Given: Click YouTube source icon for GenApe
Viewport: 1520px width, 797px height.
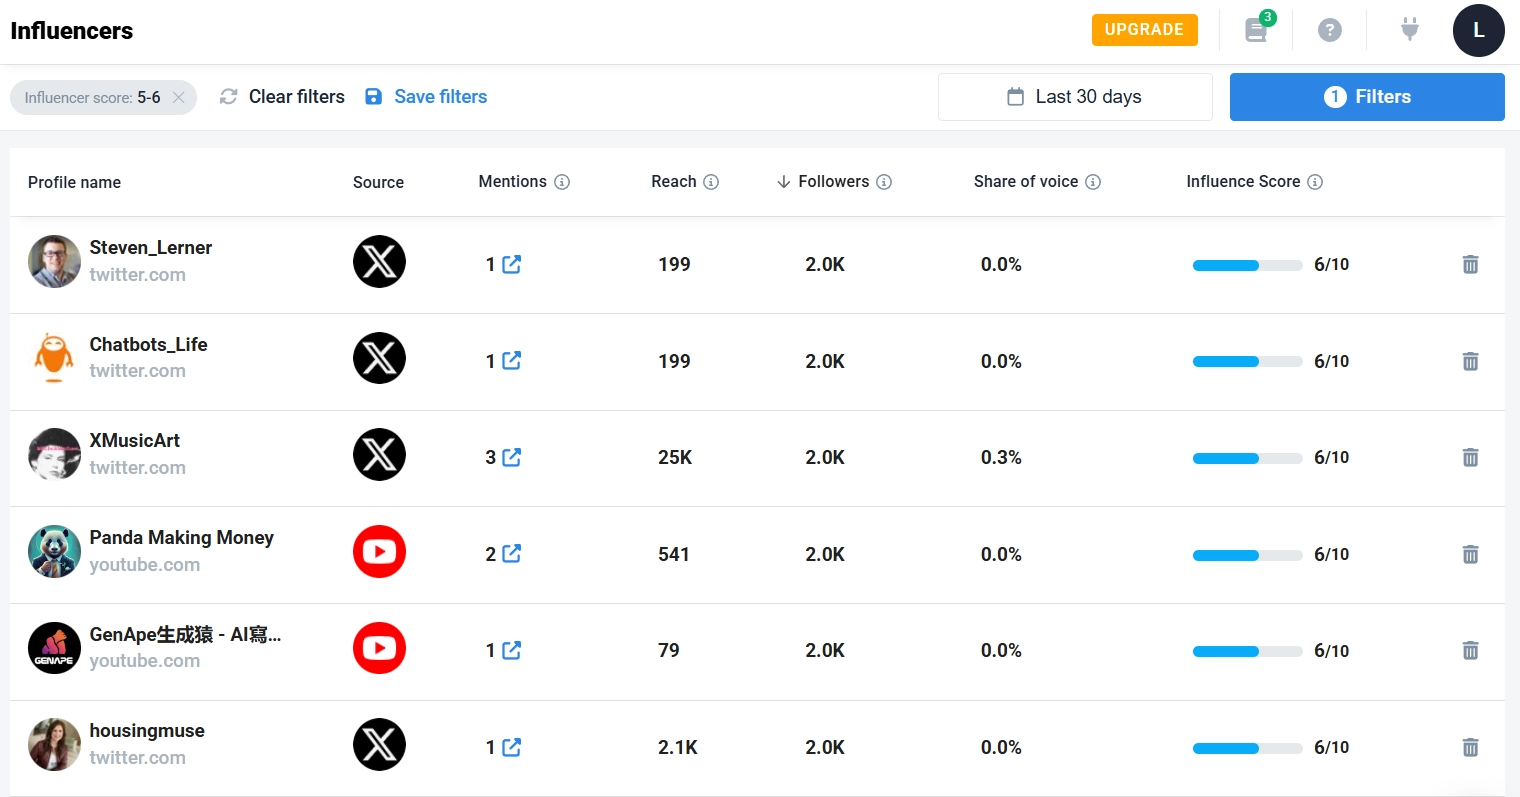Looking at the screenshot, I should 379,648.
